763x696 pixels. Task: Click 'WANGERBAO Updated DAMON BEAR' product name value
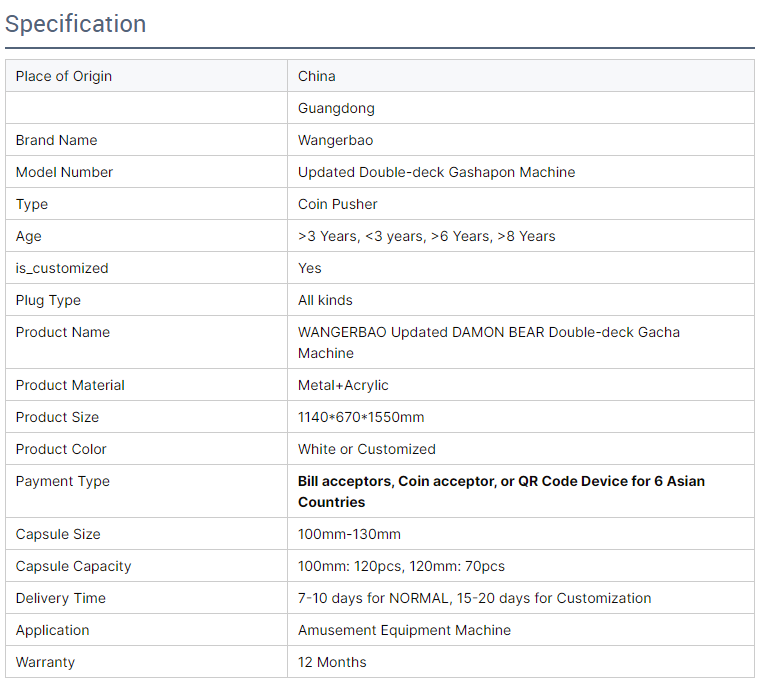click(x=489, y=343)
